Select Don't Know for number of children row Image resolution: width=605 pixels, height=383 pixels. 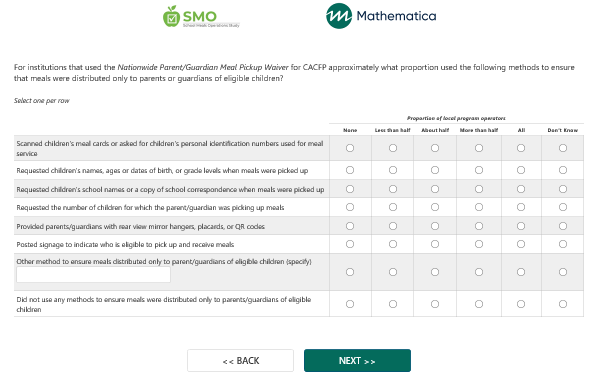click(563, 207)
